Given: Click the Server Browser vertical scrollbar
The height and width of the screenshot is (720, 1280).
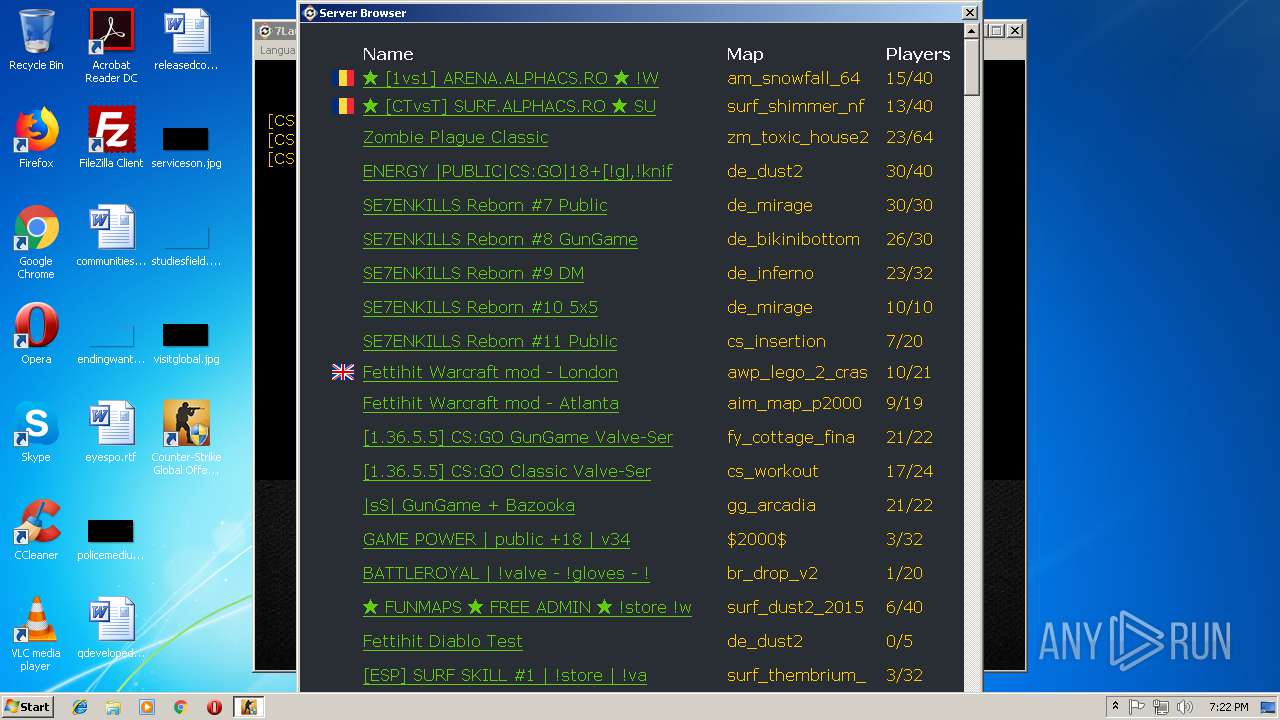Looking at the screenshot, I should [972, 357].
